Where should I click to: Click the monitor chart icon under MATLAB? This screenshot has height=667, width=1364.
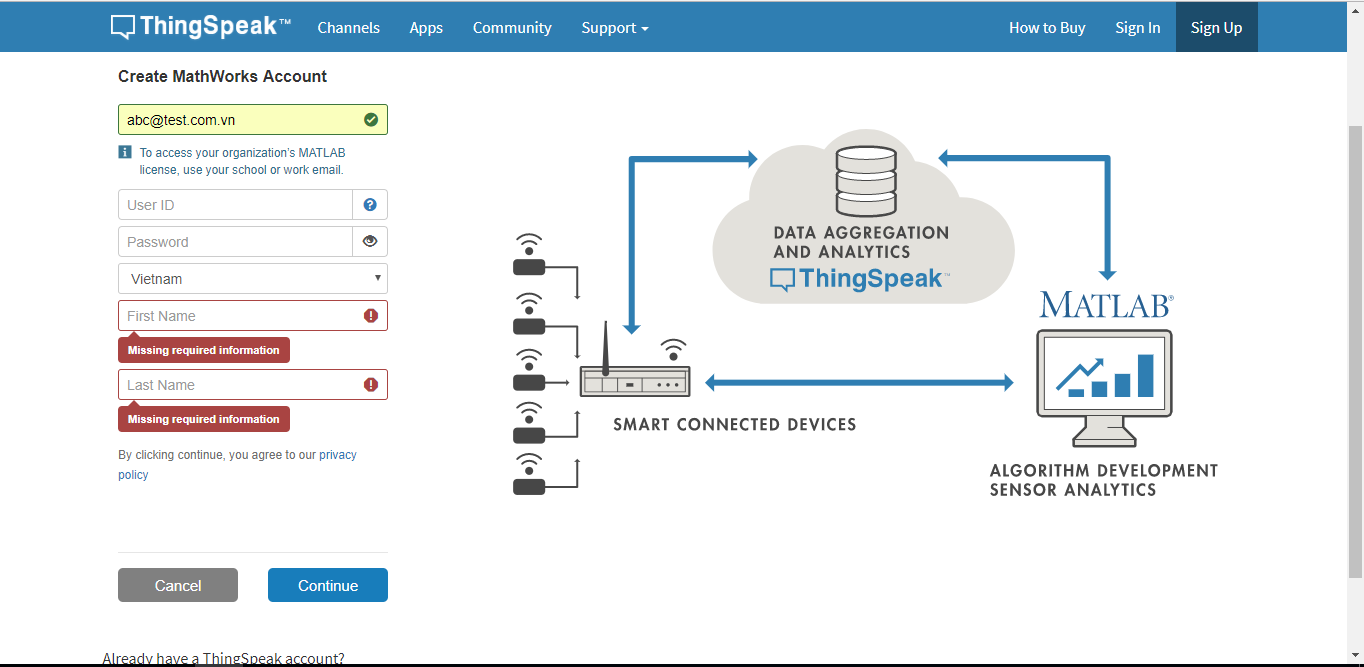pyautogui.click(x=1105, y=388)
